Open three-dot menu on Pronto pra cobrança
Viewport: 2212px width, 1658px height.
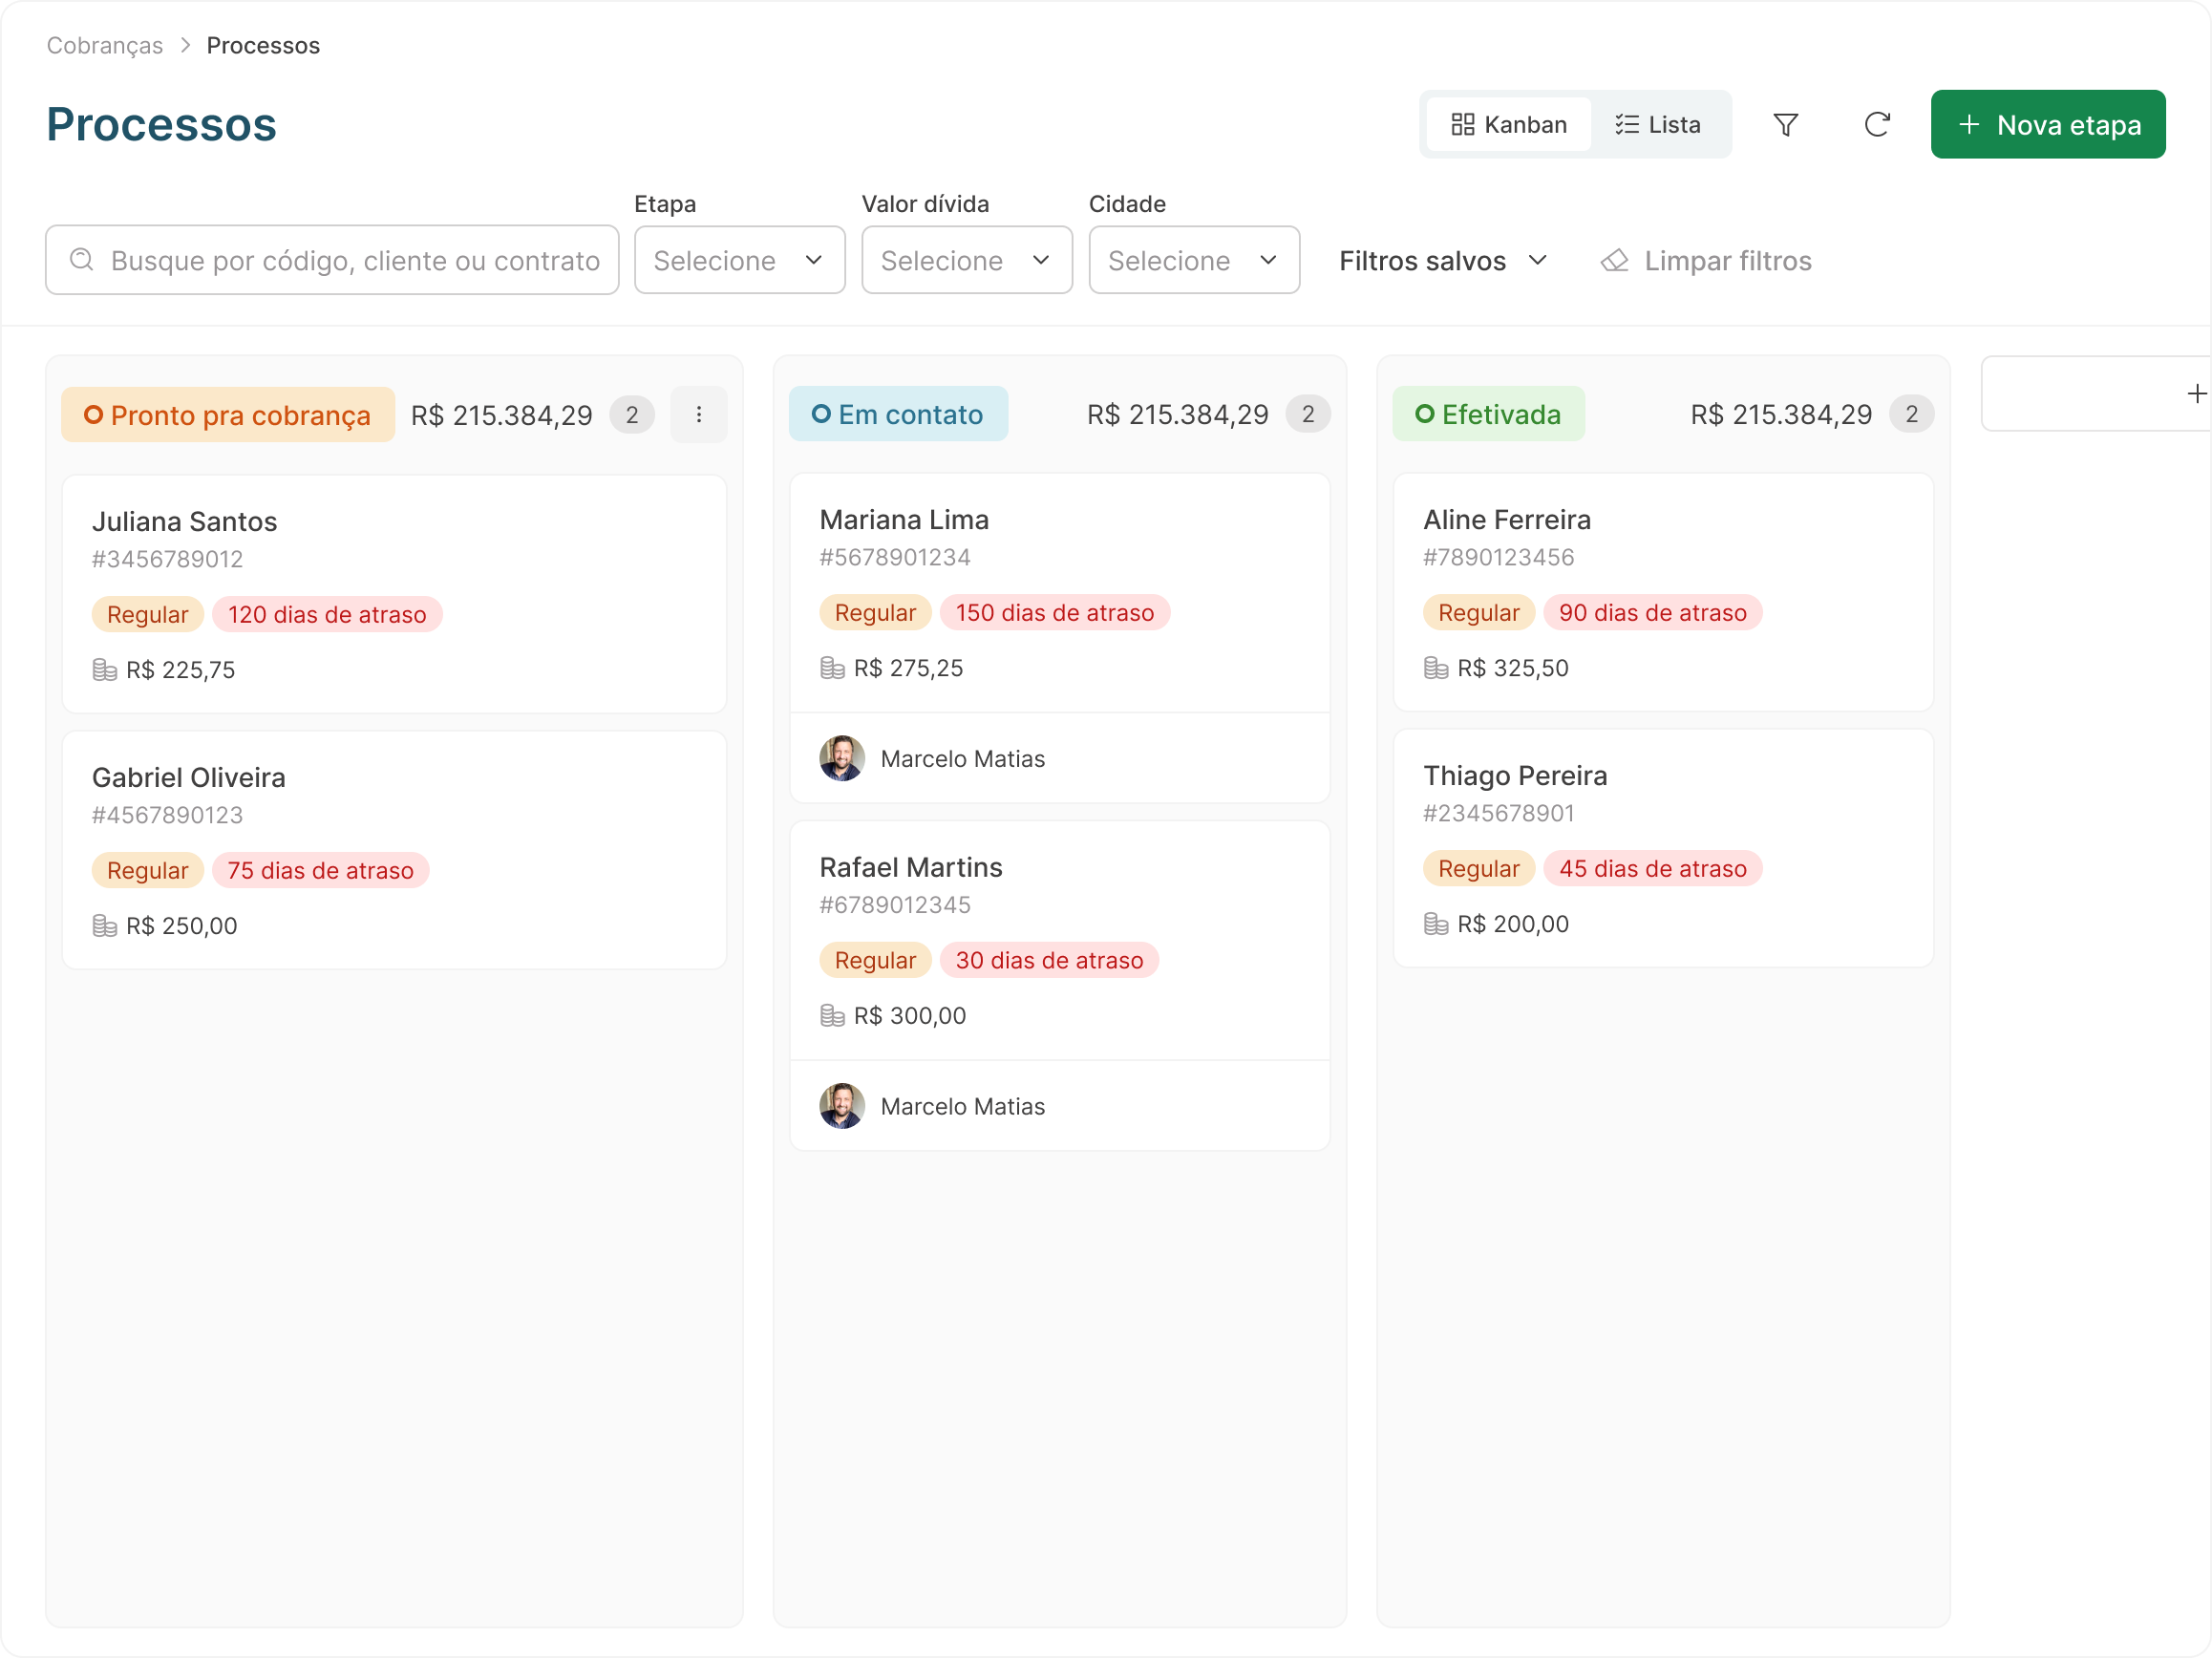tap(698, 415)
